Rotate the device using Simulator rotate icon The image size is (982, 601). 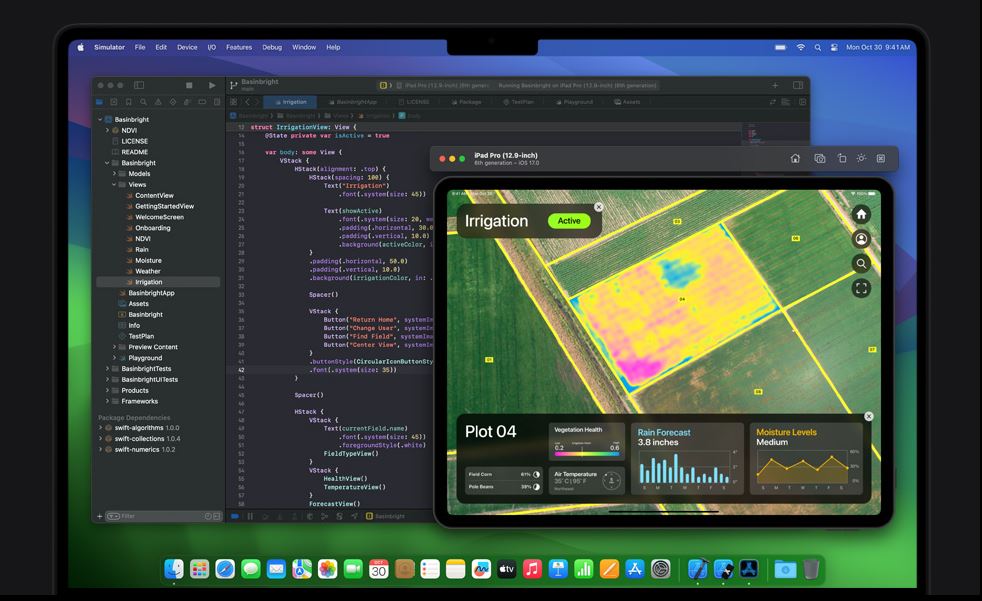(841, 158)
